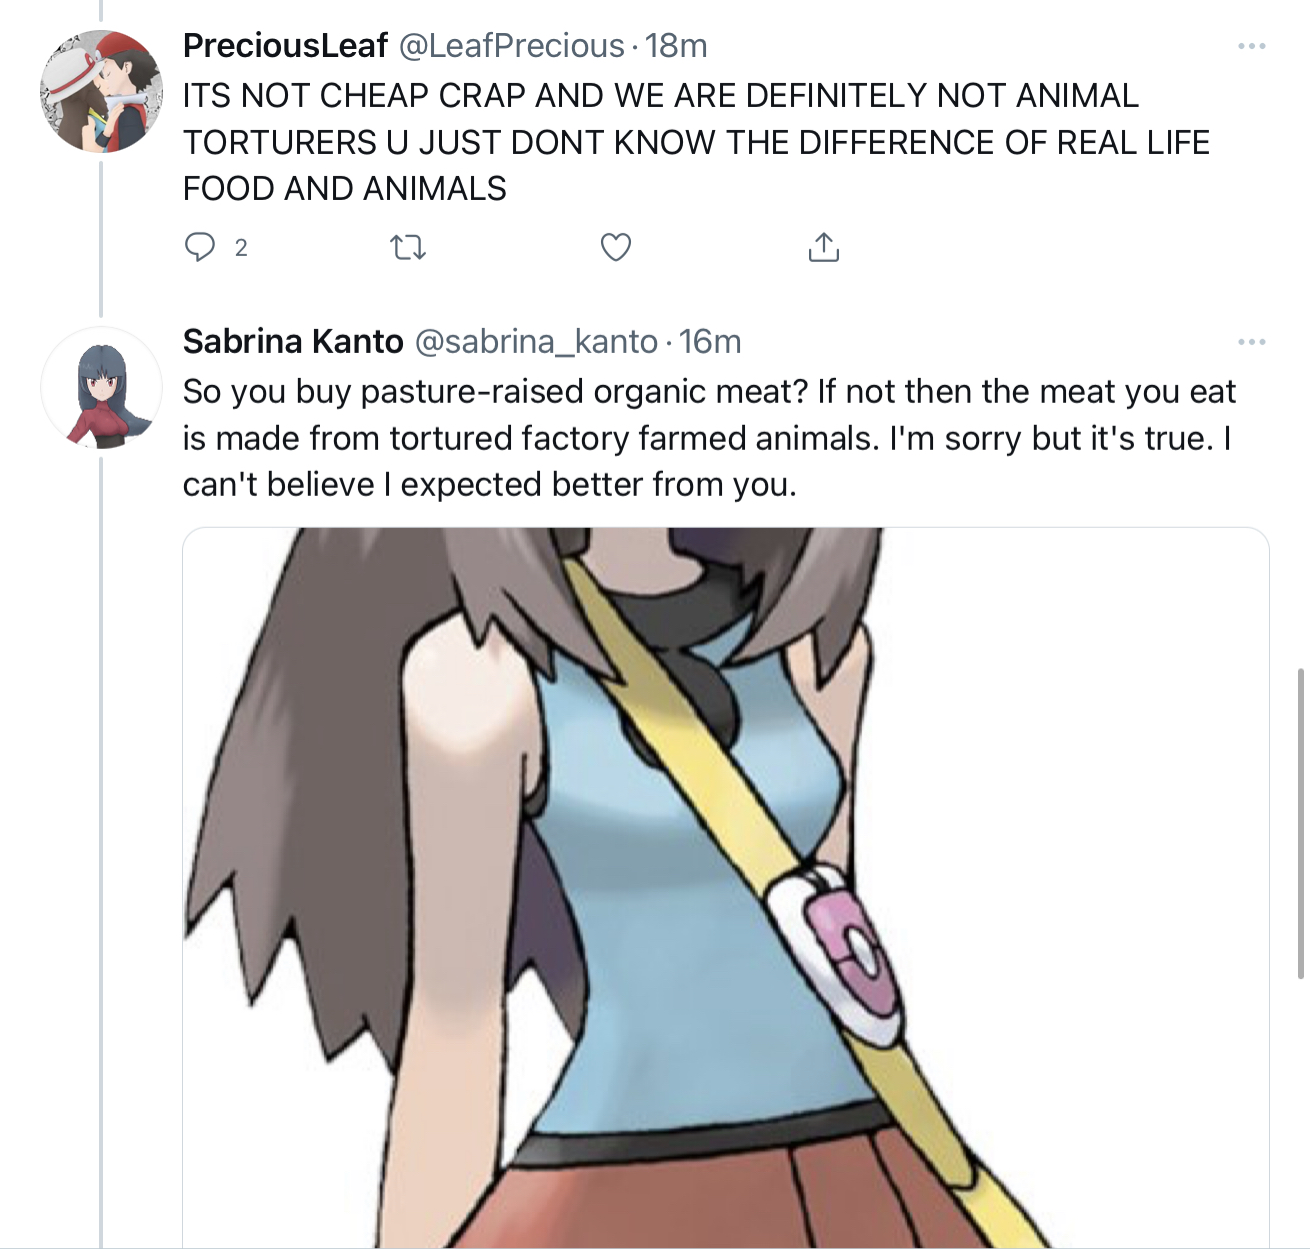
Task: Open the attached character image
Action: 726,888
